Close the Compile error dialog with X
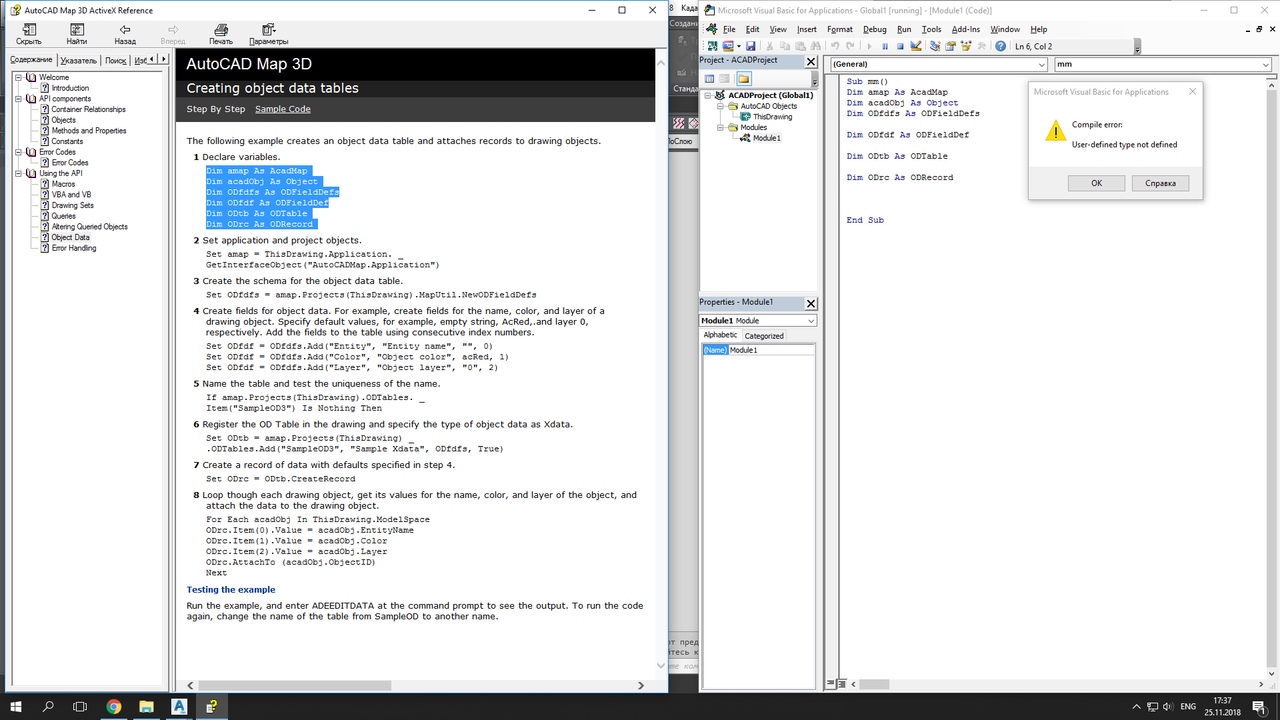The width and height of the screenshot is (1280, 720). (1192, 91)
